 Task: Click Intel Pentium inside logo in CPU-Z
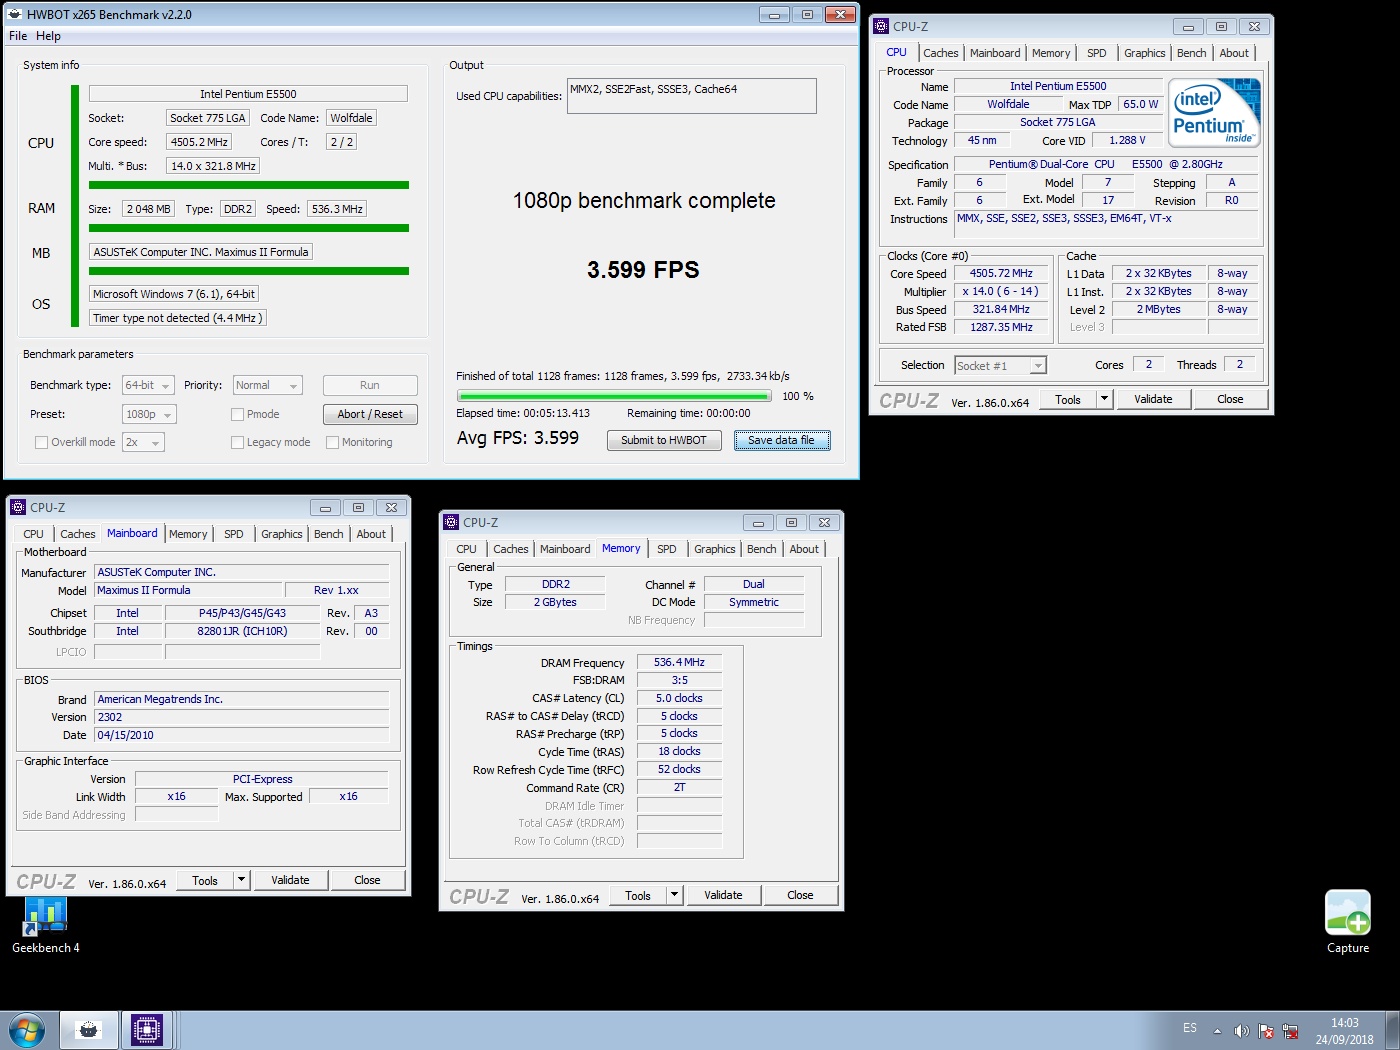tap(1215, 113)
